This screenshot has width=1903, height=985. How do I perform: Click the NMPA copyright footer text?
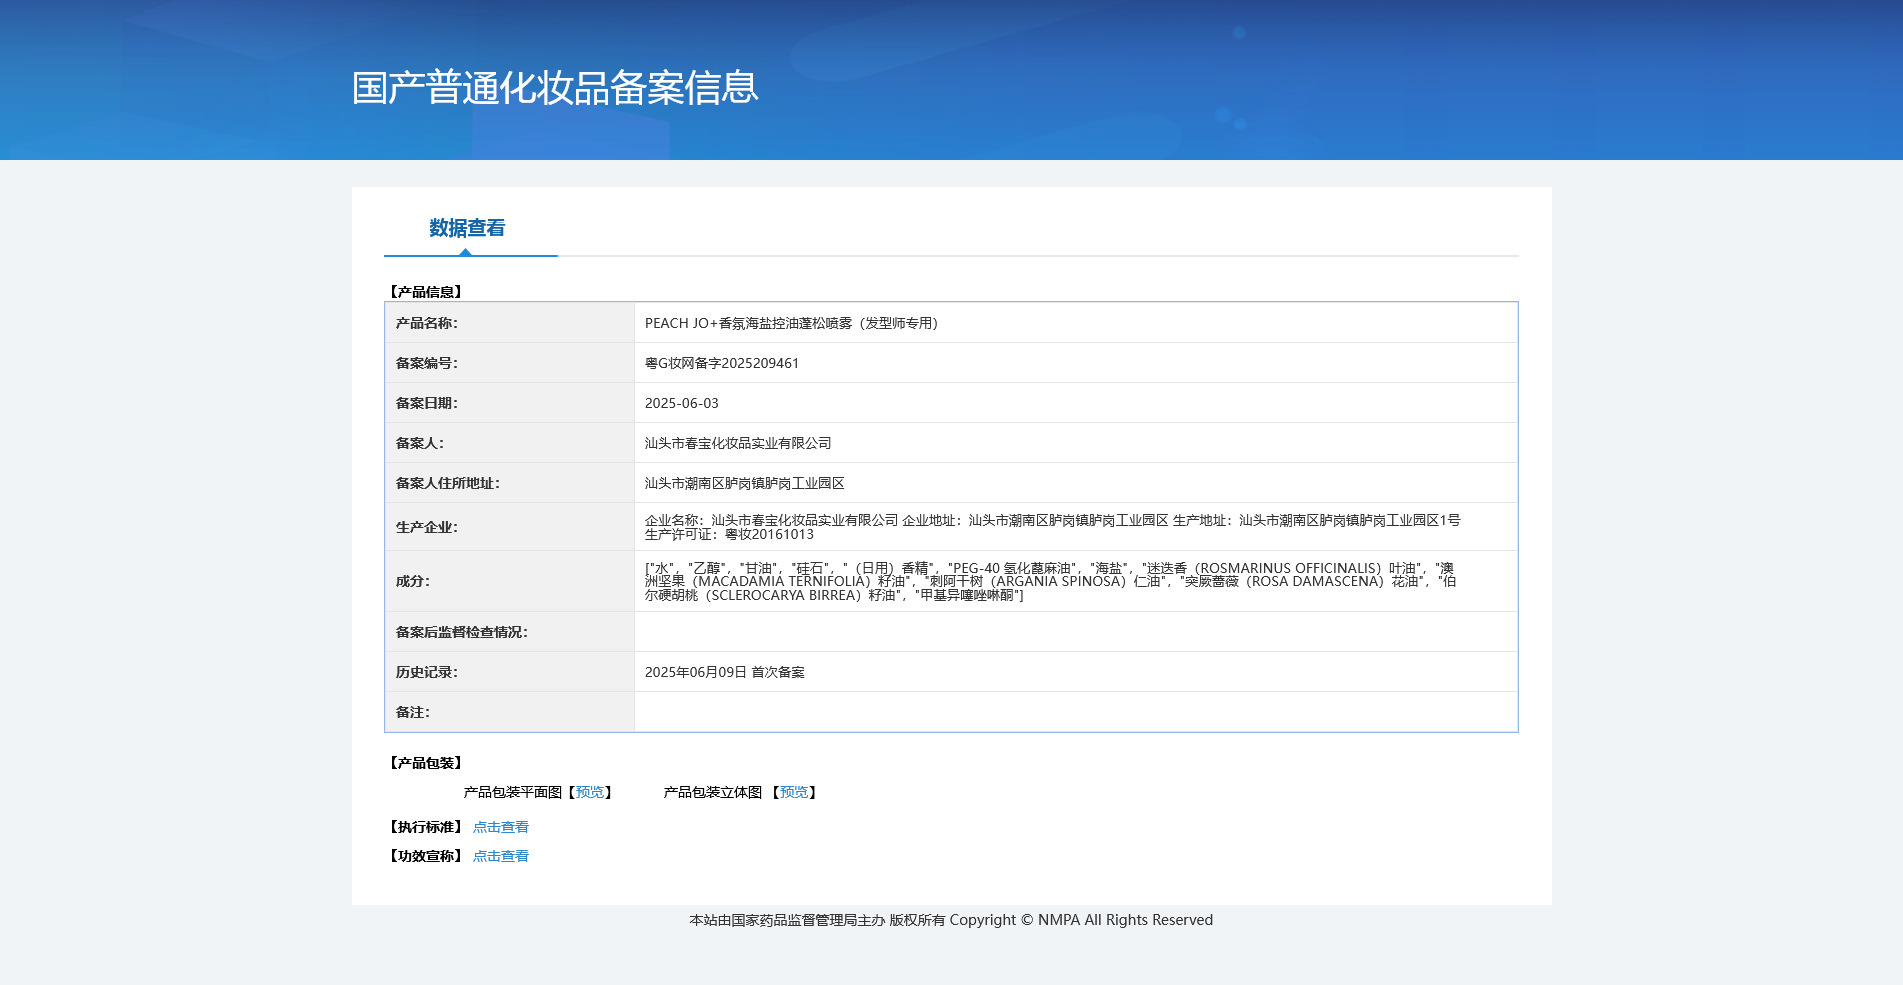coord(951,920)
